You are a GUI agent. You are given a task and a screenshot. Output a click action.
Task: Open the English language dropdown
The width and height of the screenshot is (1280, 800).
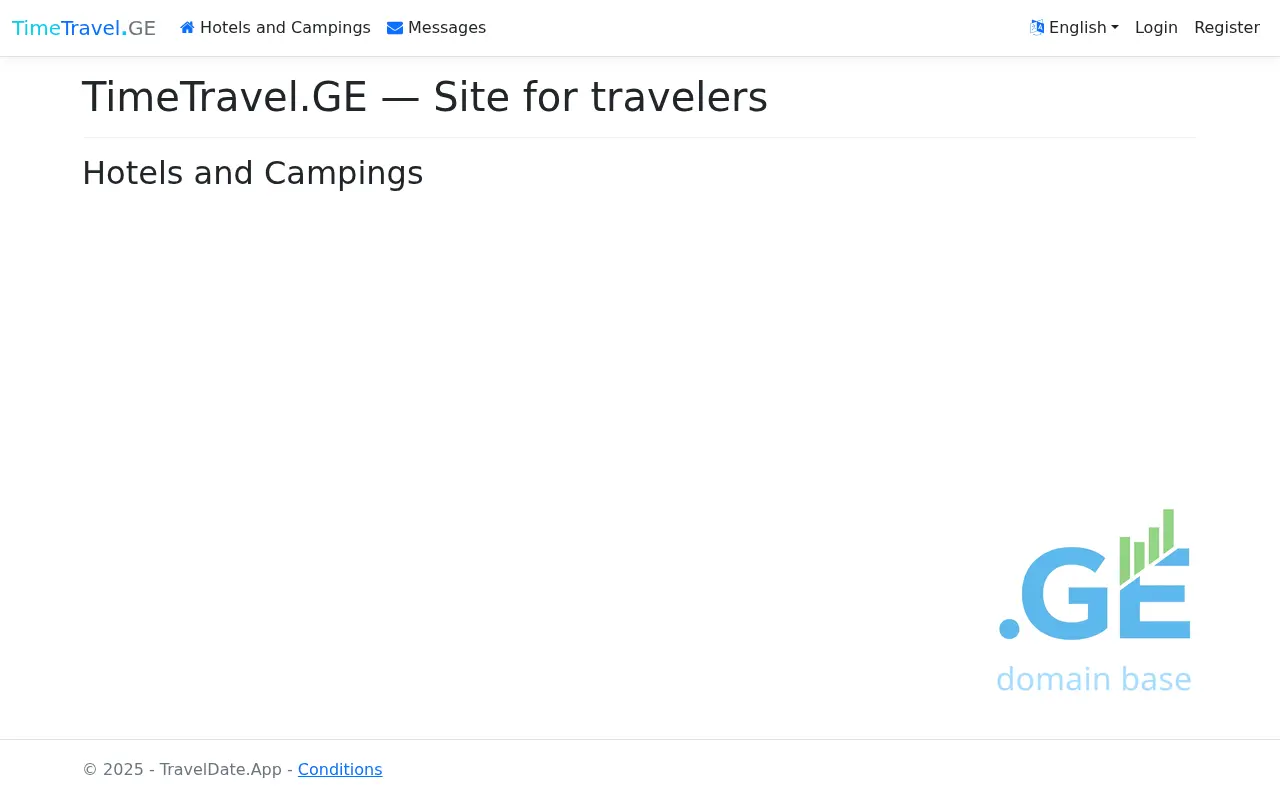(x=1077, y=28)
